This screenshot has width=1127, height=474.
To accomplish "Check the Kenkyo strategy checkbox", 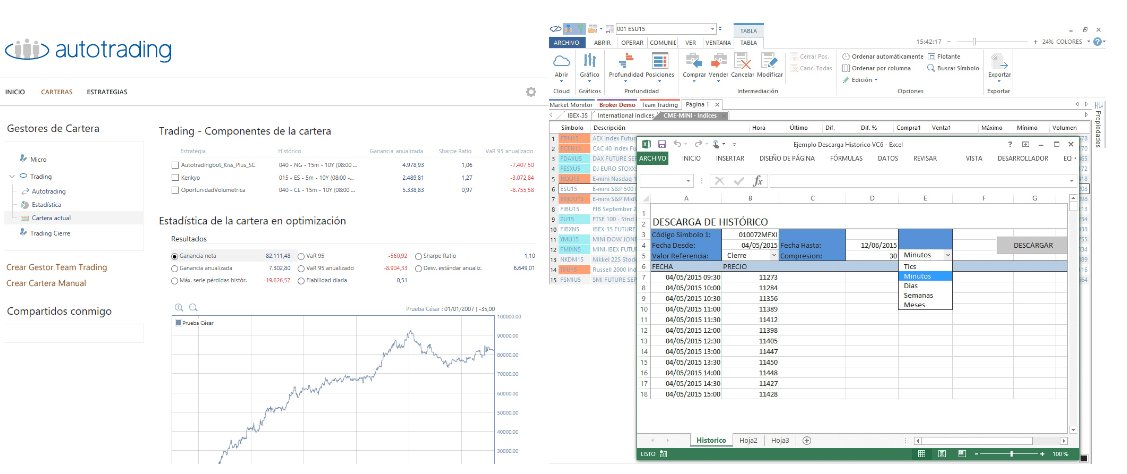I will click(x=175, y=177).
